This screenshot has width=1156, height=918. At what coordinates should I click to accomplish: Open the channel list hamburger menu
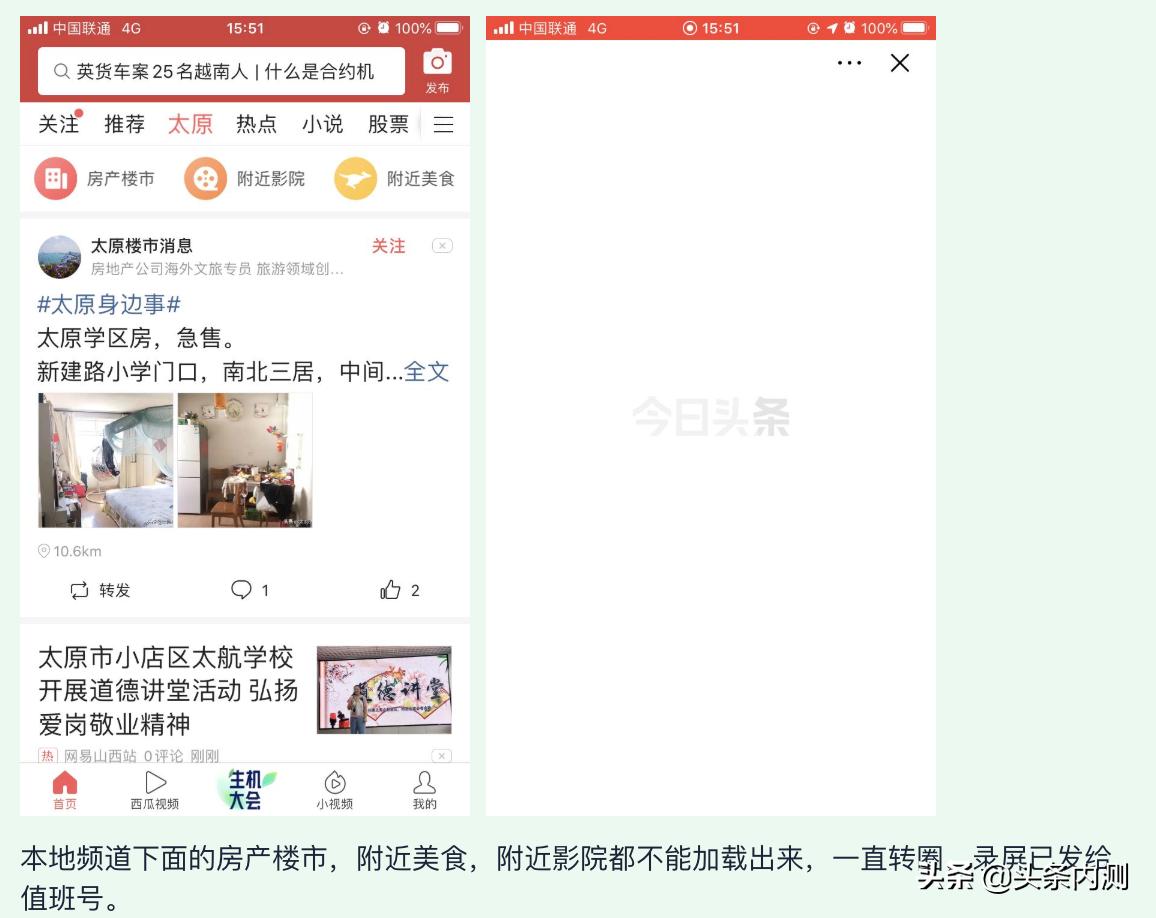pyautogui.click(x=443, y=124)
